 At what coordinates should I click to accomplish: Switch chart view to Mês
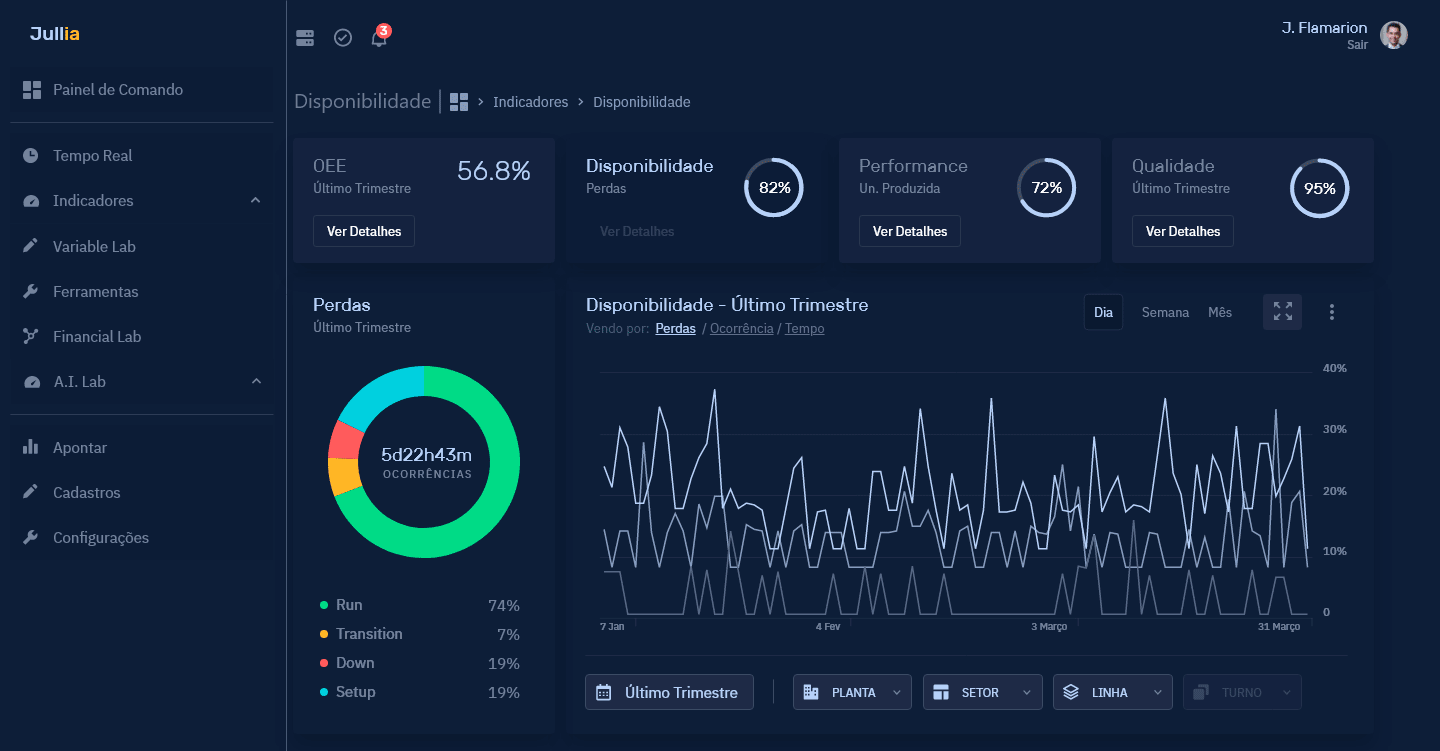1219,312
